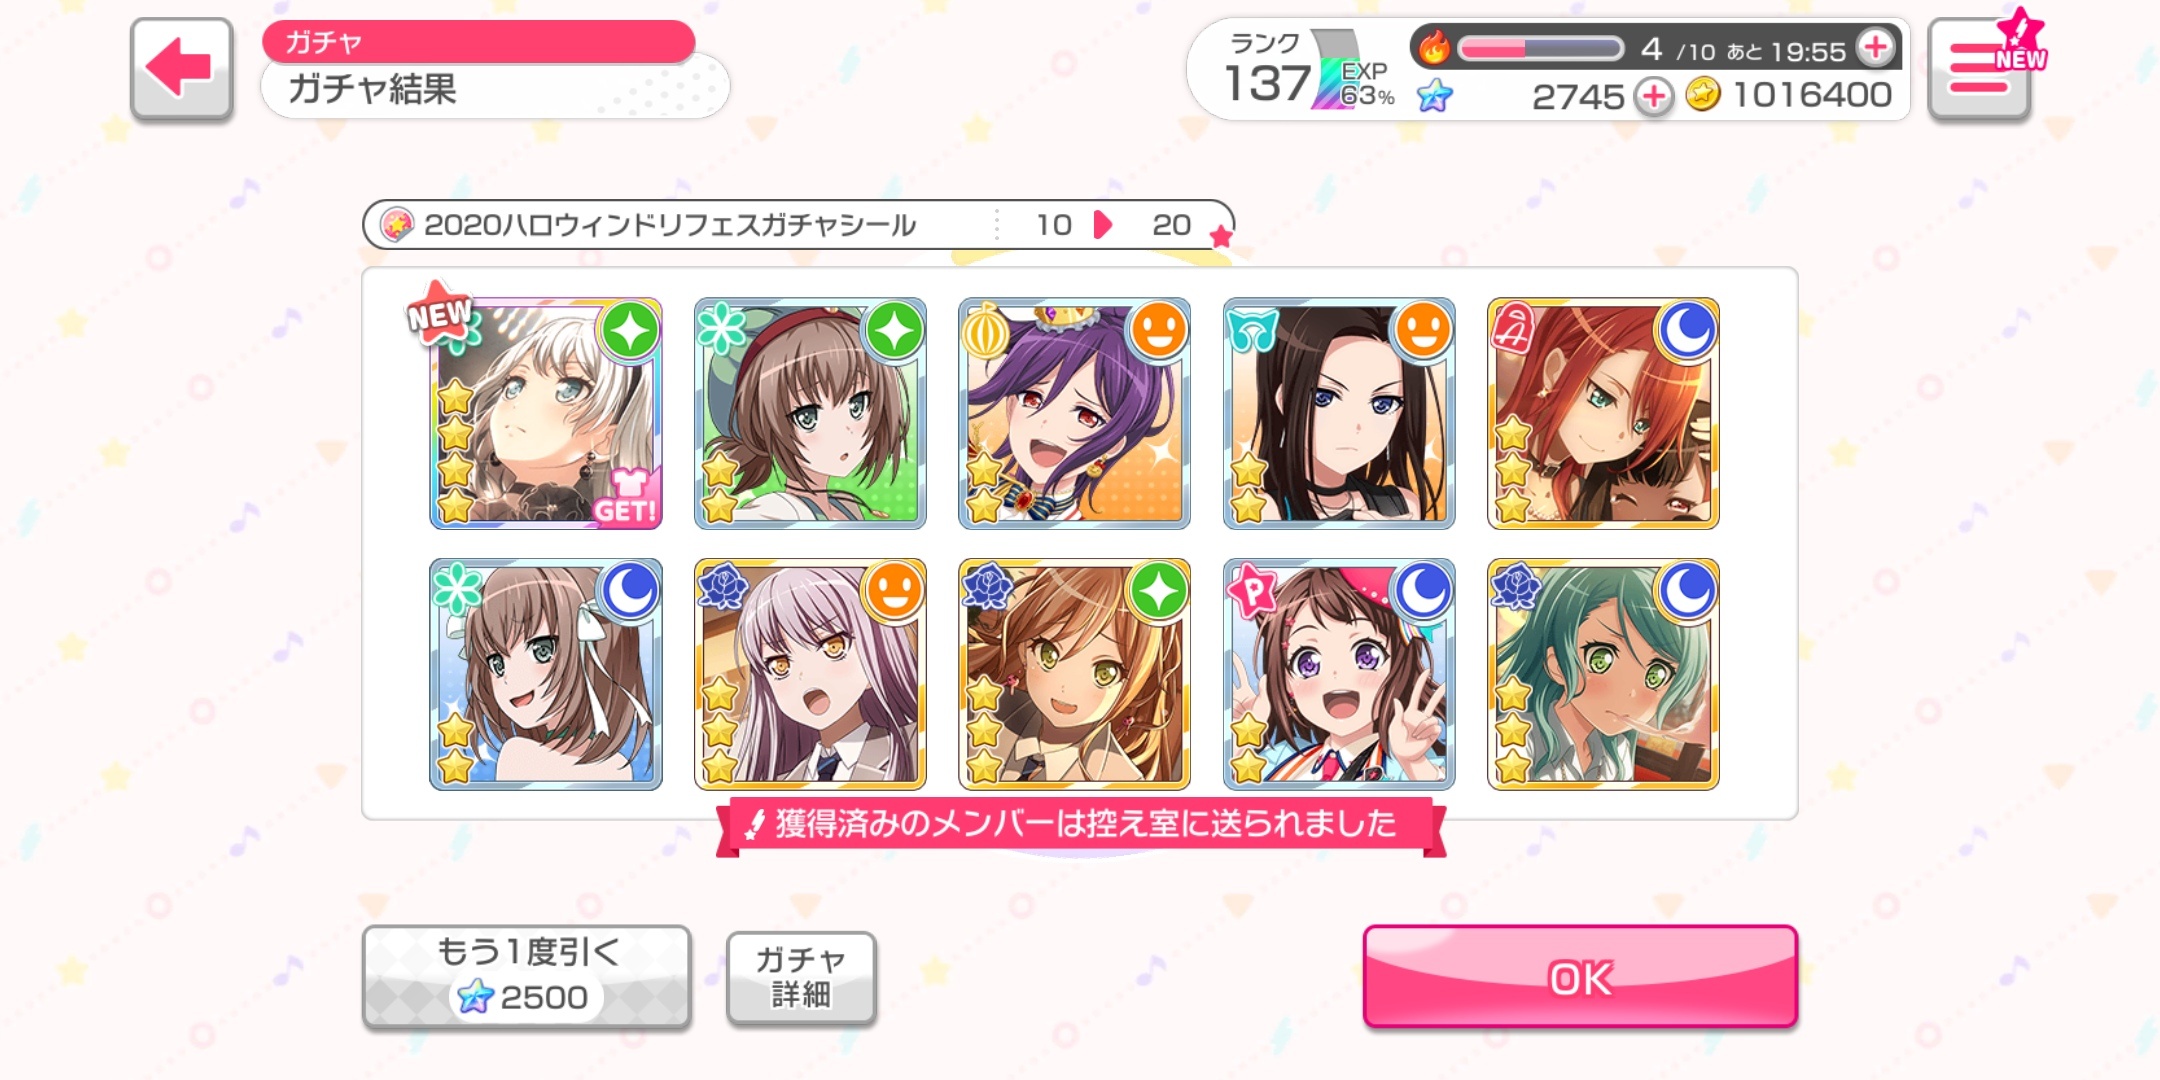Screen dimensions: 2160x1080
Task: Pull again for 2500 stars
Action: (527, 977)
